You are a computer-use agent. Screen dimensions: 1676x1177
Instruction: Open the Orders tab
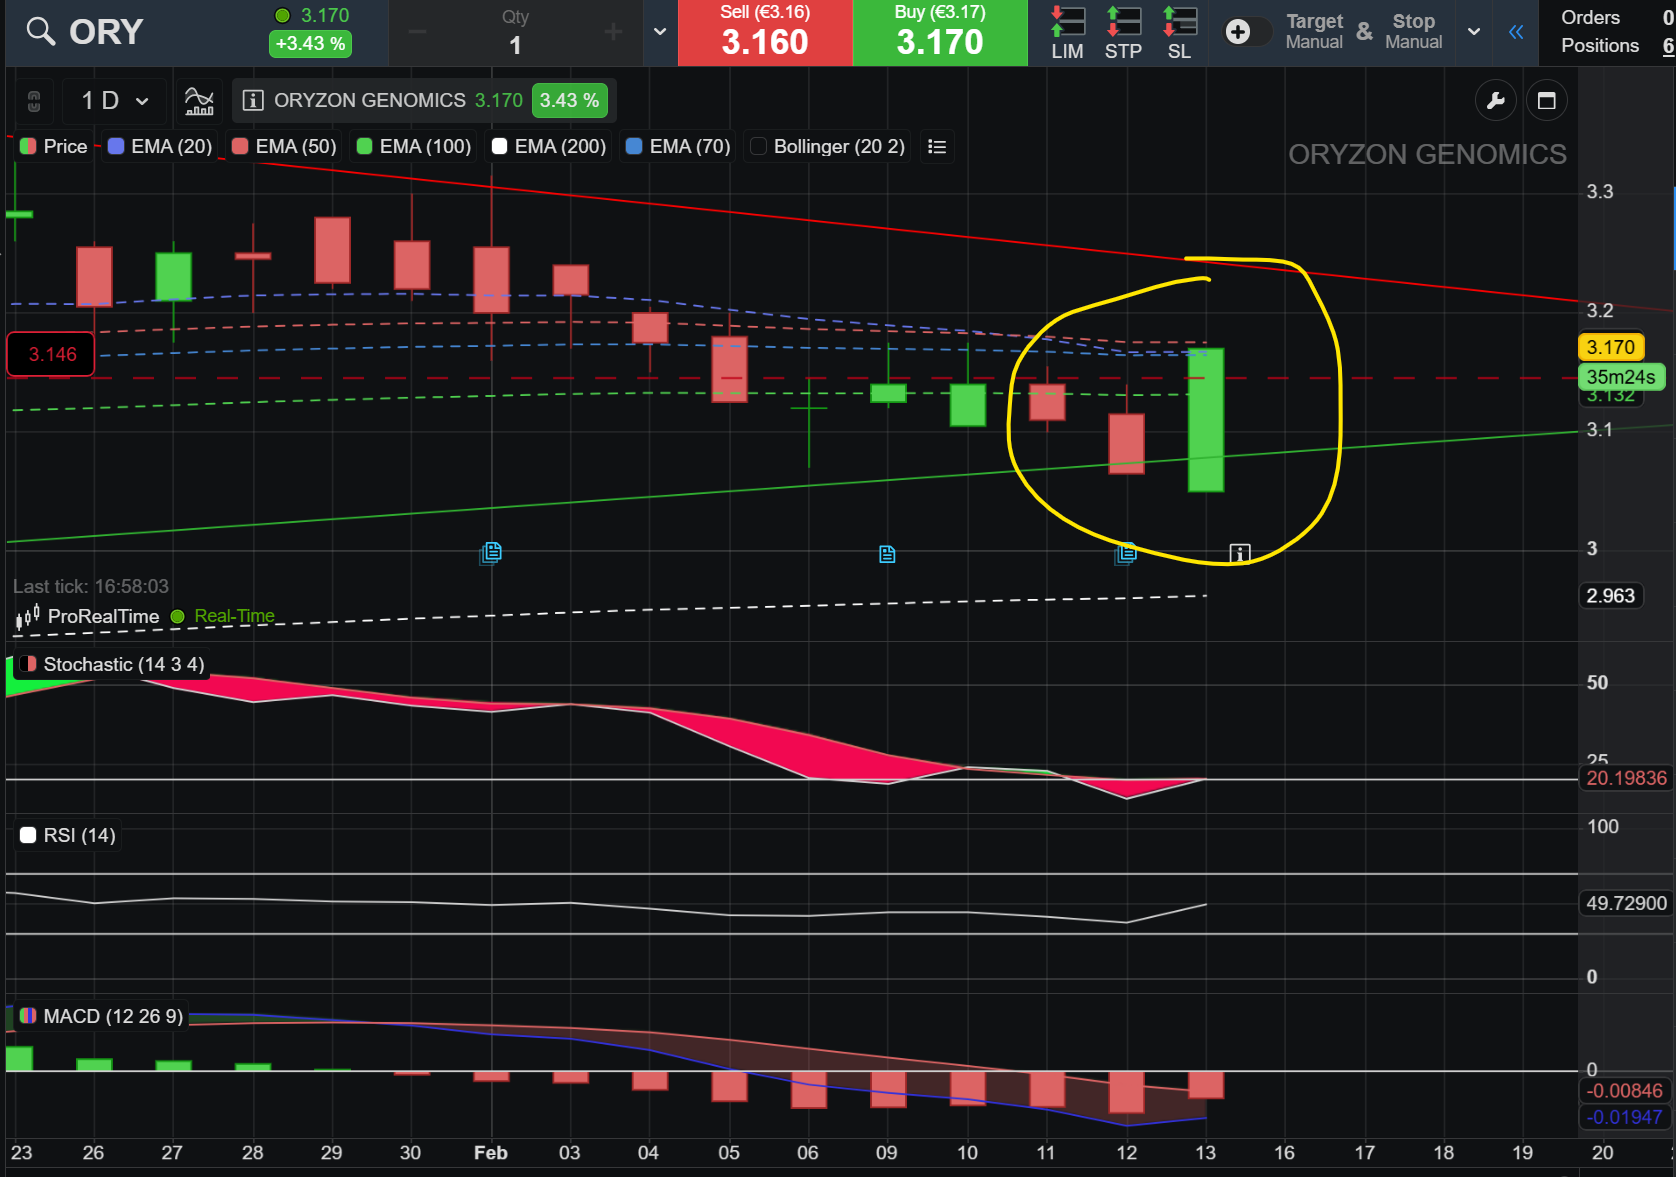1590,17
